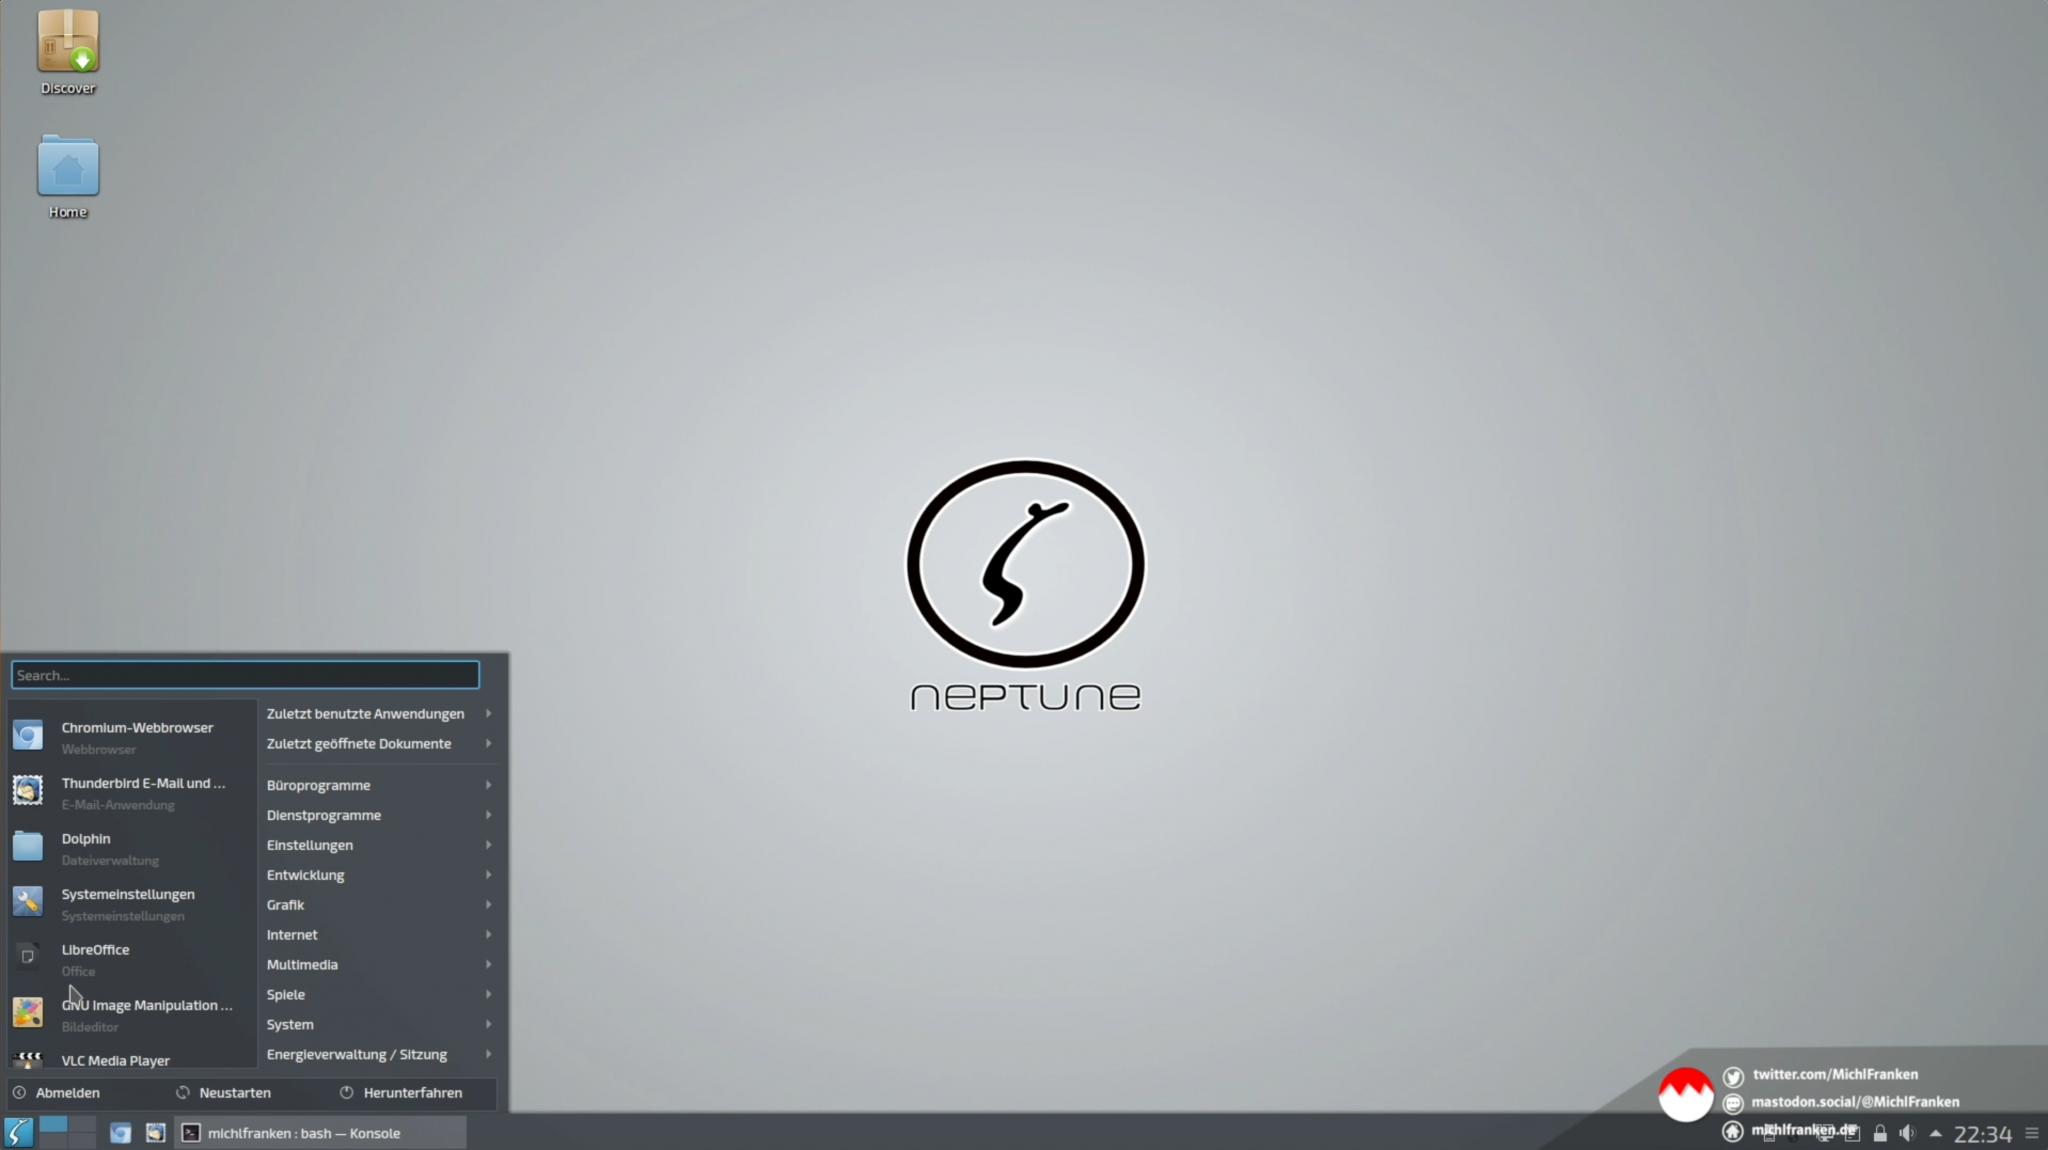Click the Home folder icon on desktop

(x=68, y=169)
